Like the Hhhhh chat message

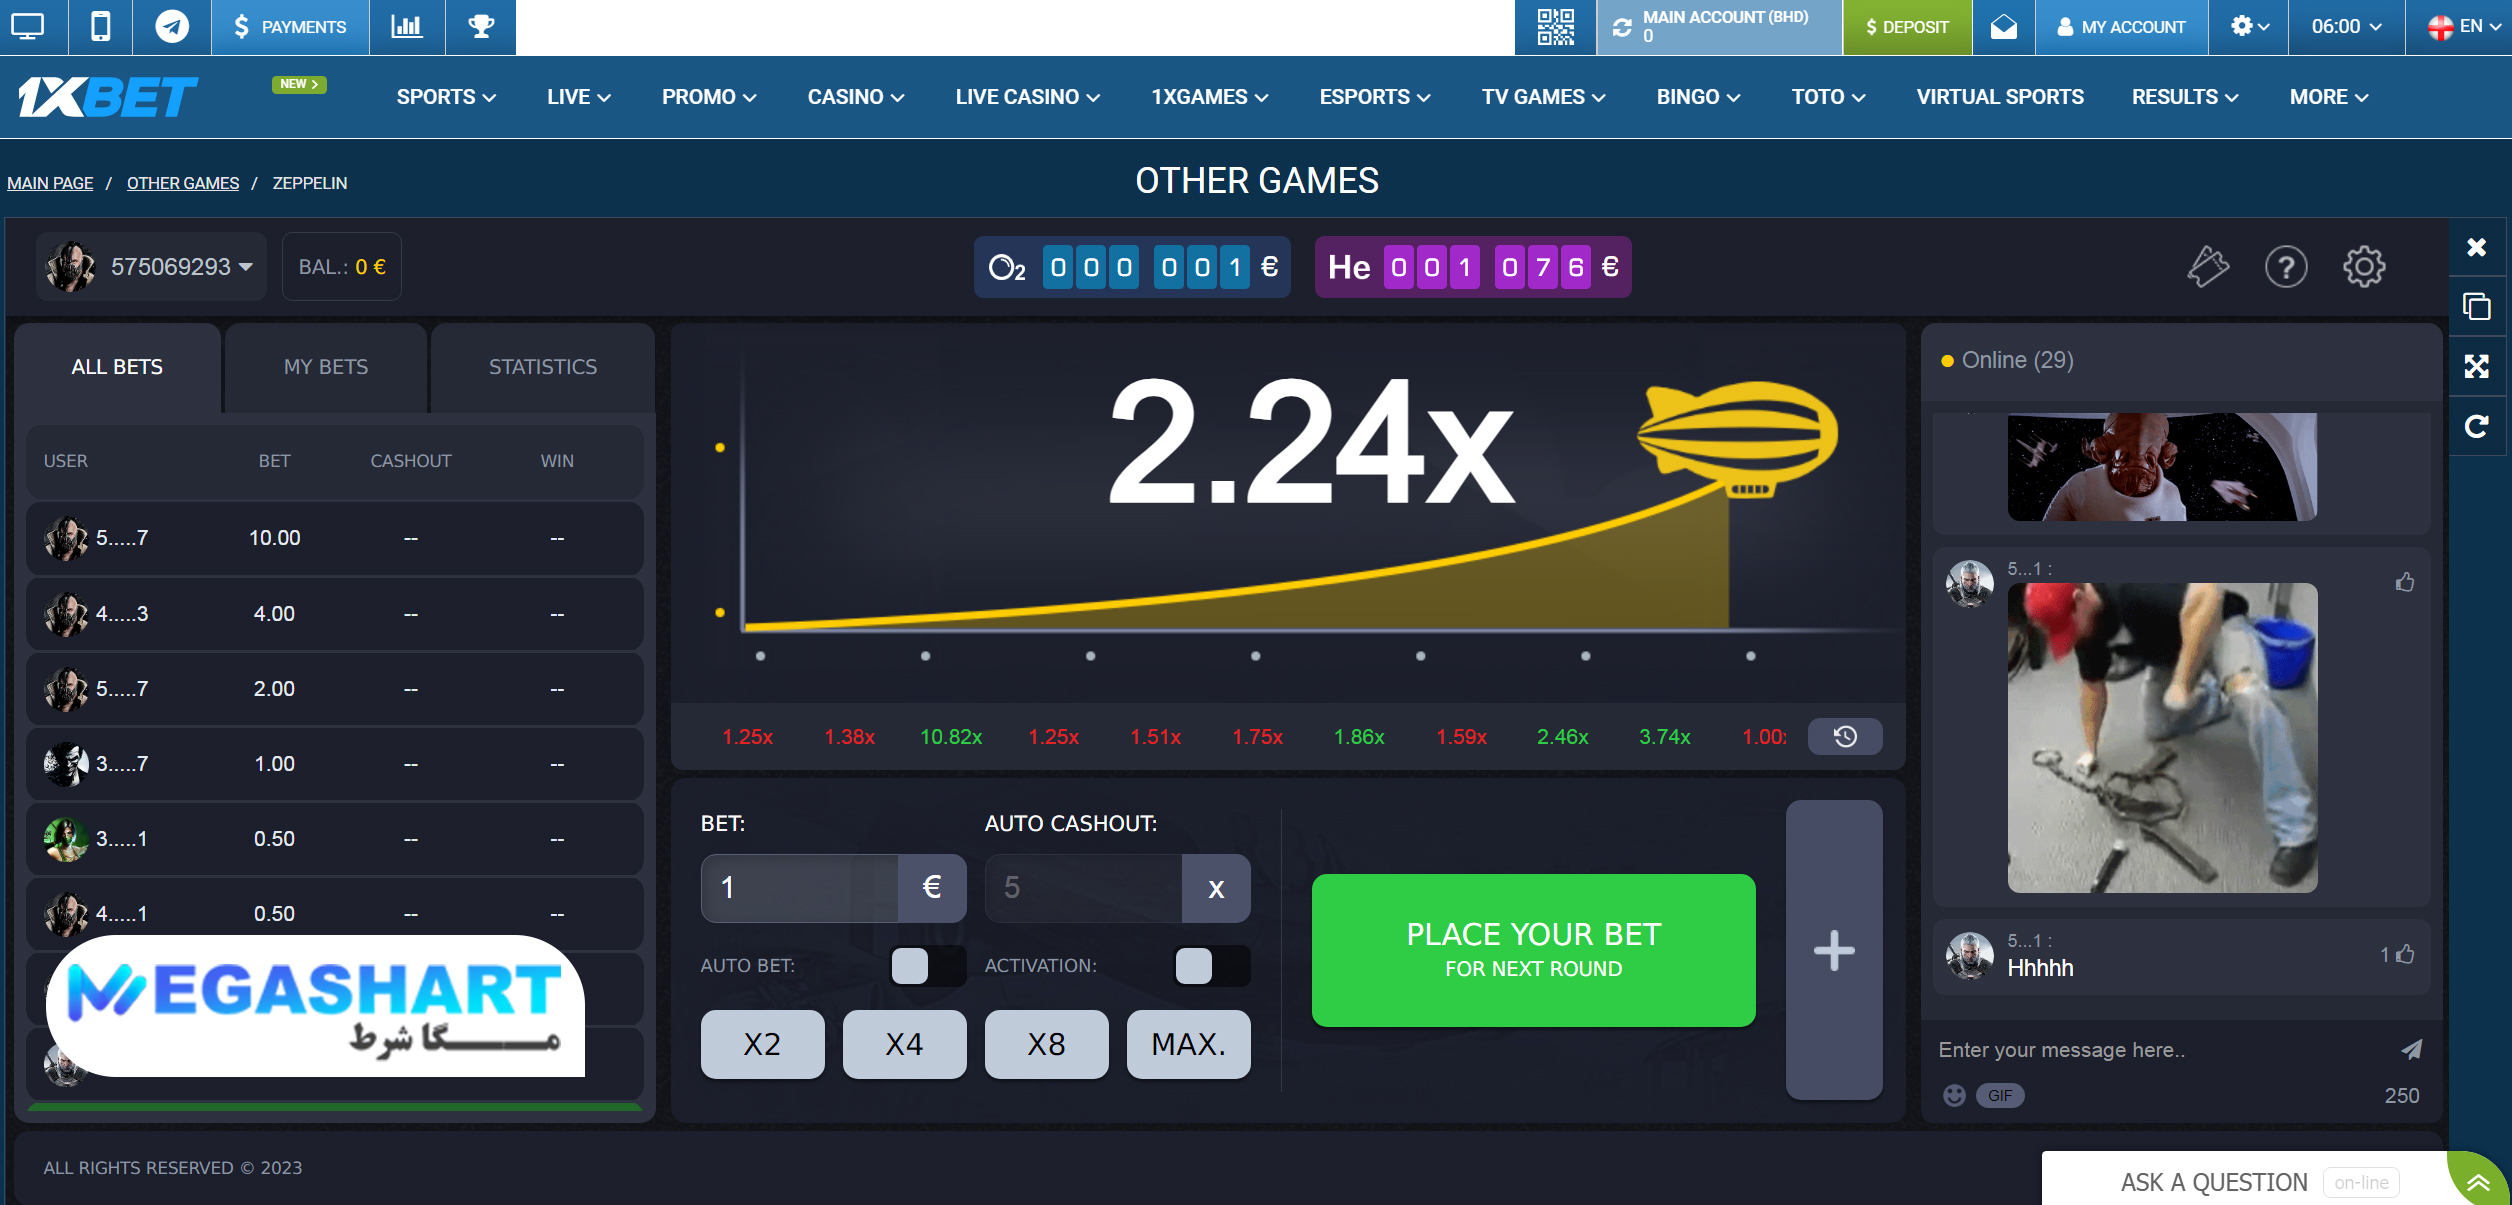[2405, 954]
